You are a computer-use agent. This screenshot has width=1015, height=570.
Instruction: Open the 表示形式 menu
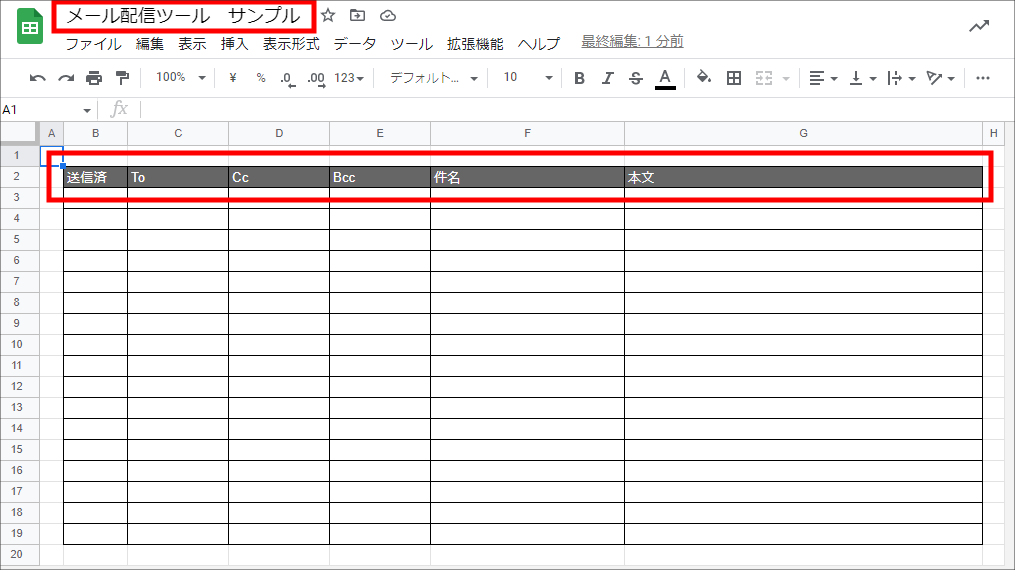tap(291, 44)
